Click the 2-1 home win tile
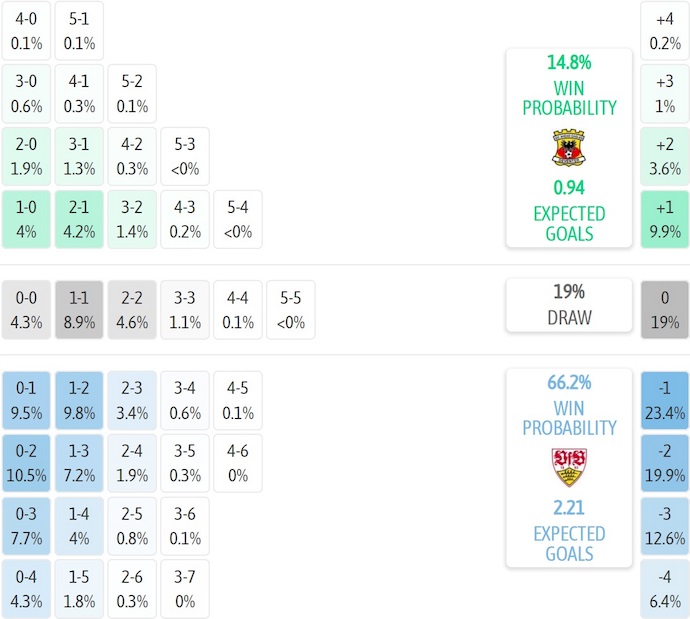This screenshot has height=619, width=690. pyautogui.click(x=79, y=219)
